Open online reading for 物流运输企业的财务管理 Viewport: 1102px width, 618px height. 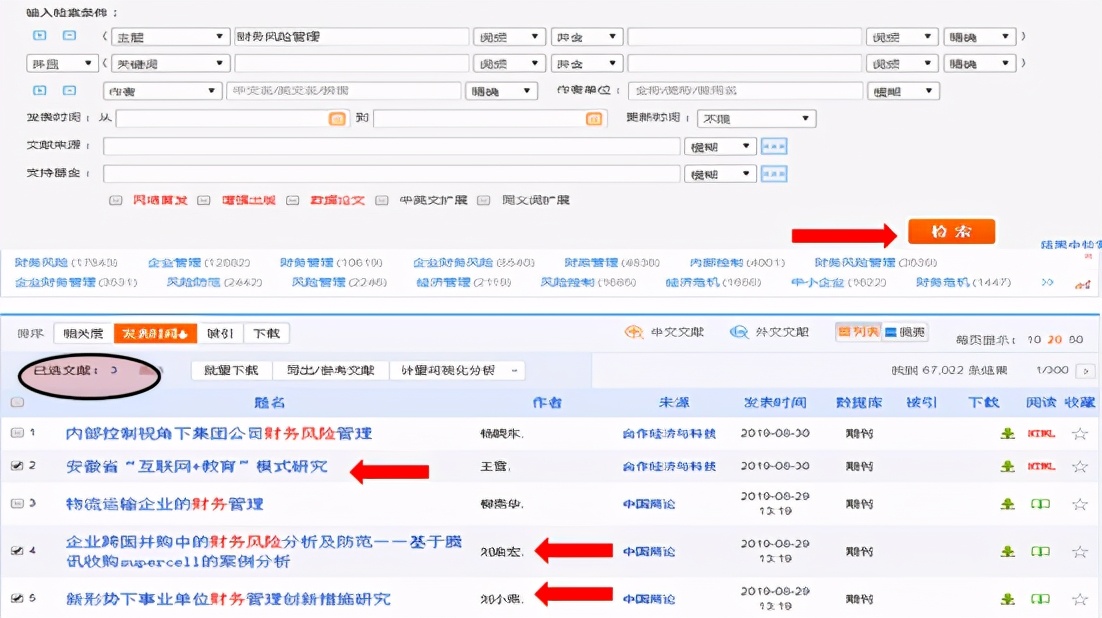pyautogui.click(x=1041, y=503)
